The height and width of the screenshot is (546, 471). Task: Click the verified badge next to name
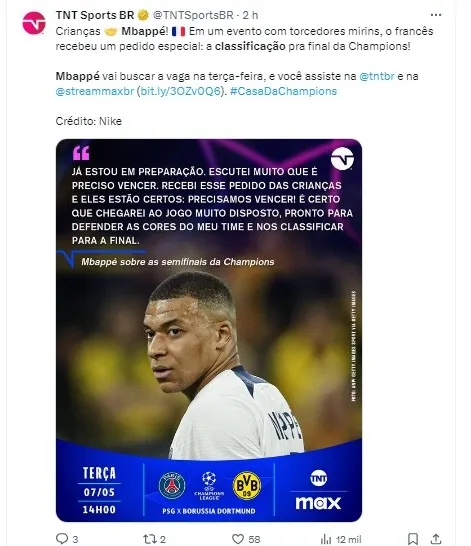[x=143, y=15]
